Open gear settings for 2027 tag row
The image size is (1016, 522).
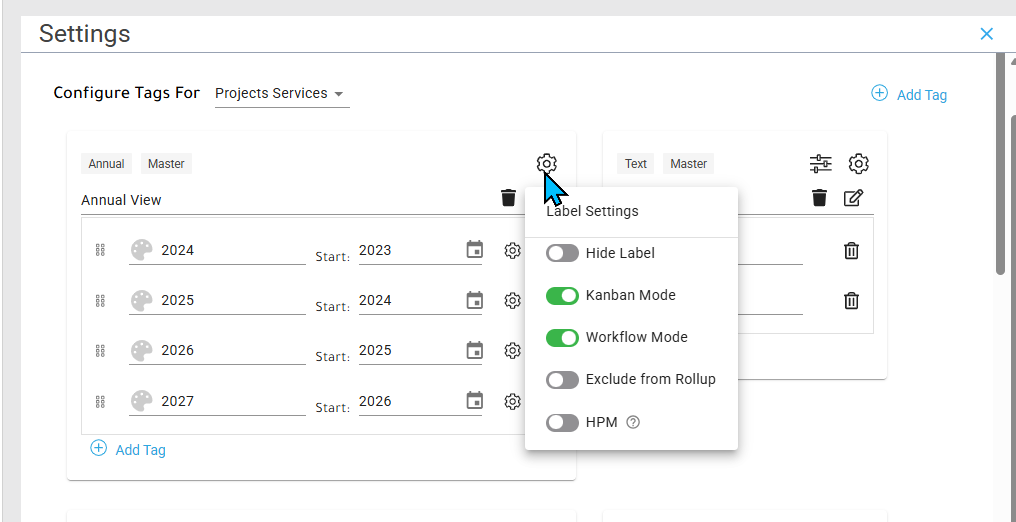(513, 402)
